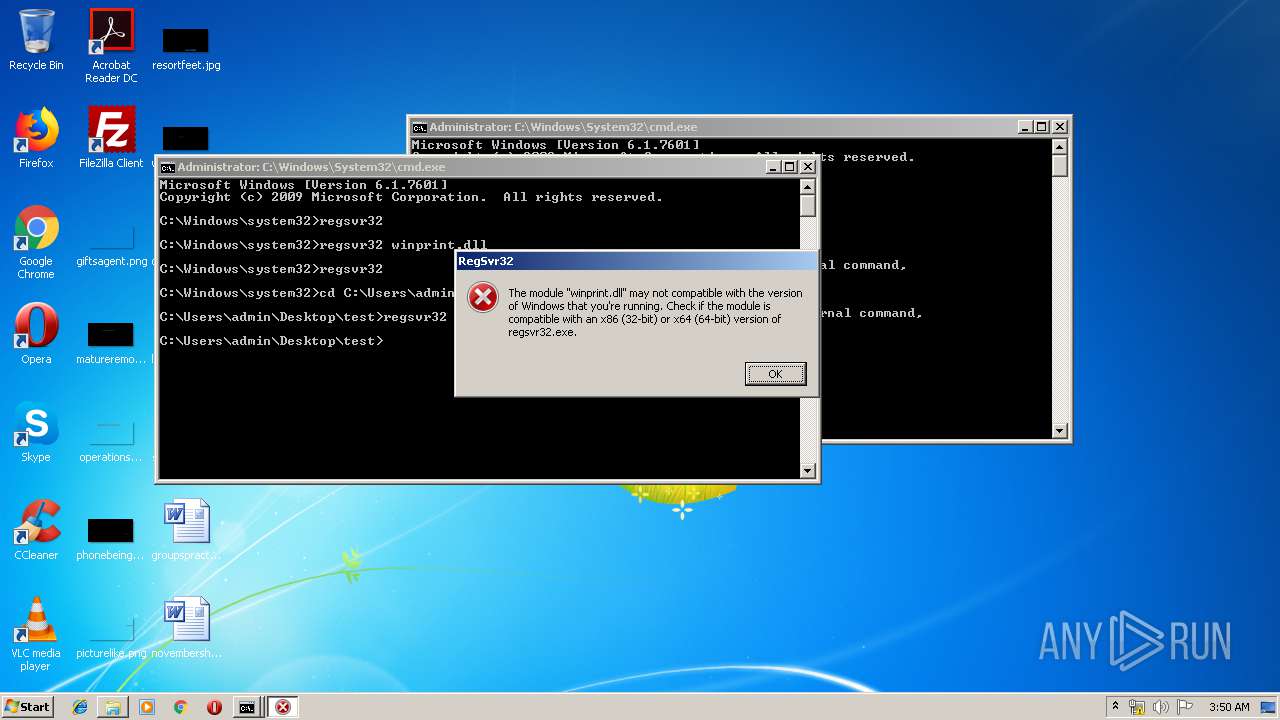The width and height of the screenshot is (1280, 720).
Task: Launch VLC media player shortcut
Action: coord(36,634)
